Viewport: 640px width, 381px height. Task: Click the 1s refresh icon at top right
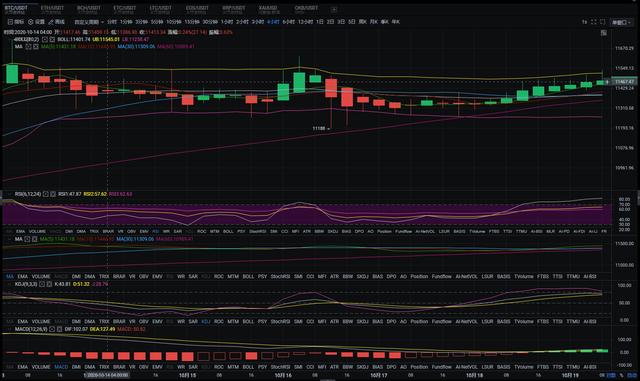pyautogui.click(x=584, y=22)
